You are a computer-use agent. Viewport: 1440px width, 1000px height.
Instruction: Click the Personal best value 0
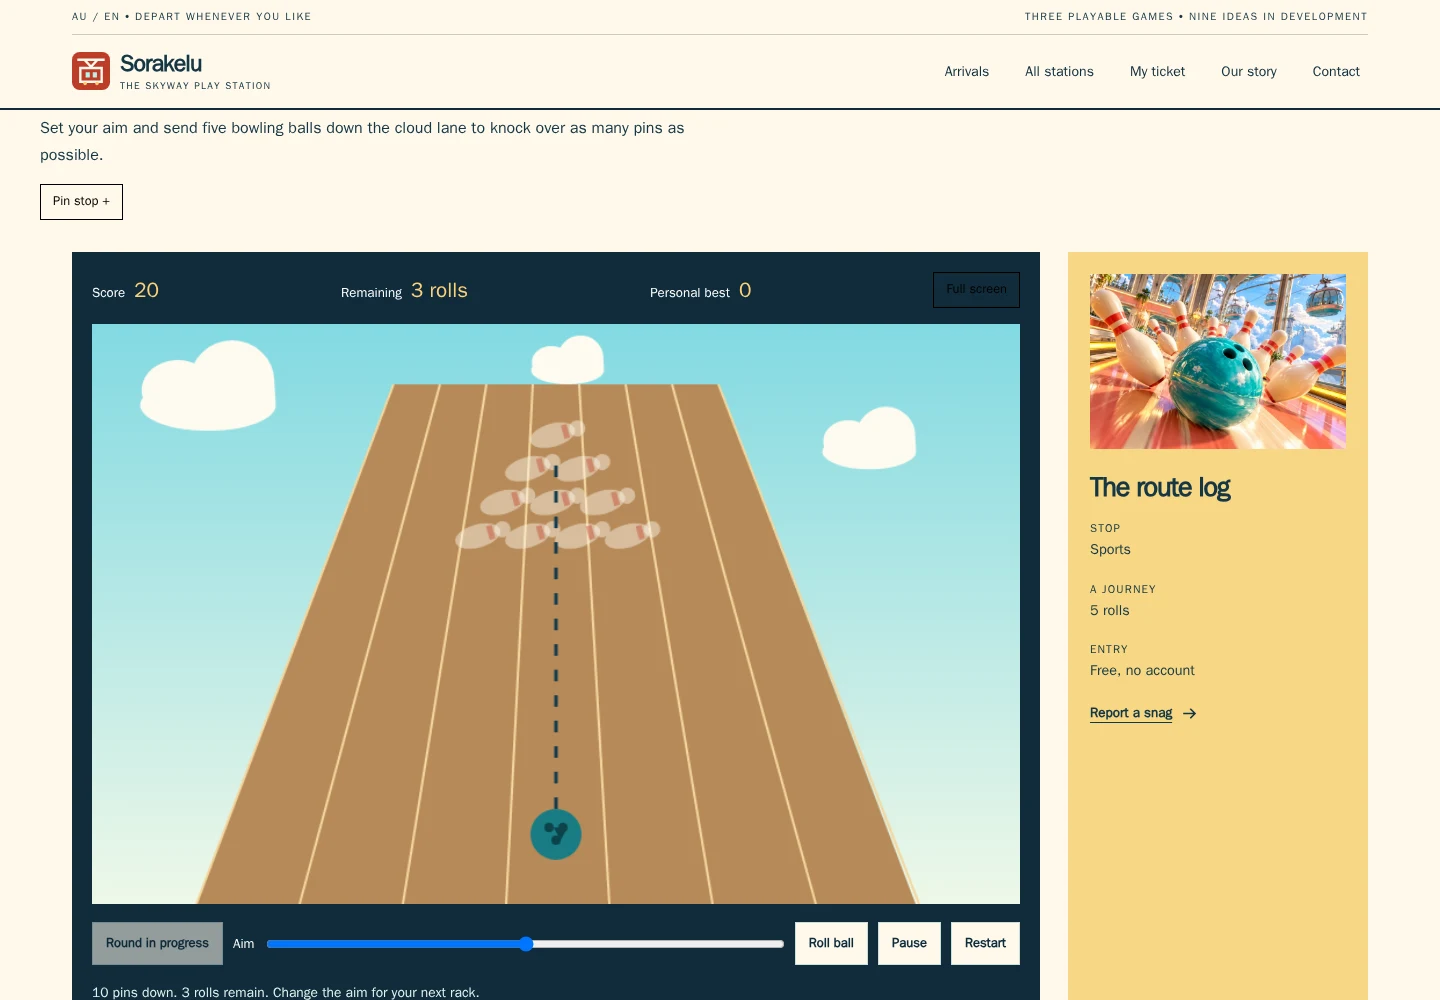pyautogui.click(x=745, y=290)
